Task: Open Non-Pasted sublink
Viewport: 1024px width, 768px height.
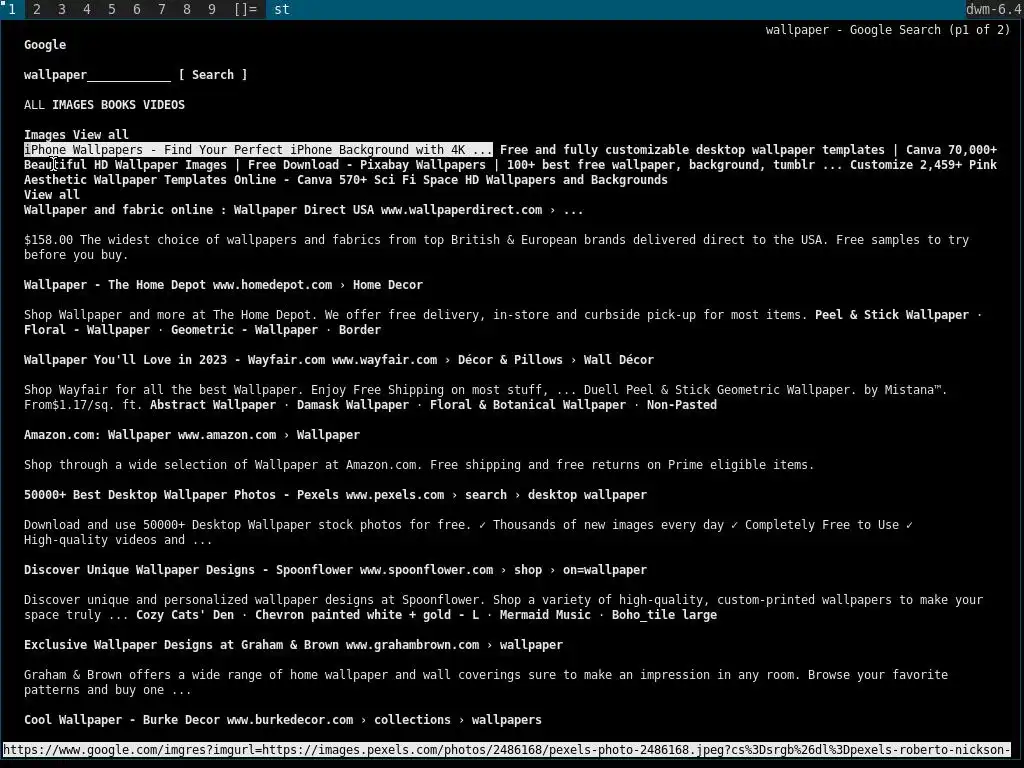Action: coord(682,405)
